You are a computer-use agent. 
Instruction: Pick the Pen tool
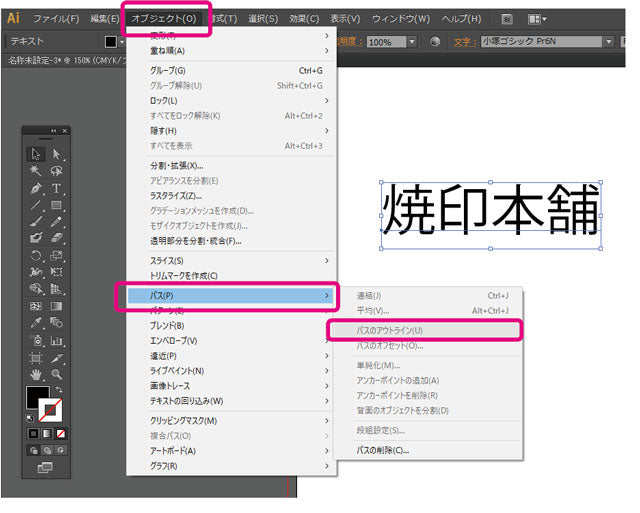pos(36,188)
